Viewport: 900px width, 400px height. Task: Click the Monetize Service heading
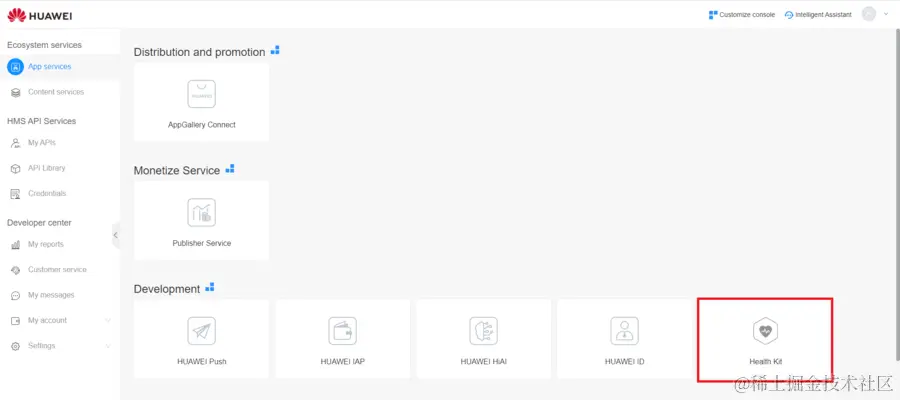coord(177,170)
